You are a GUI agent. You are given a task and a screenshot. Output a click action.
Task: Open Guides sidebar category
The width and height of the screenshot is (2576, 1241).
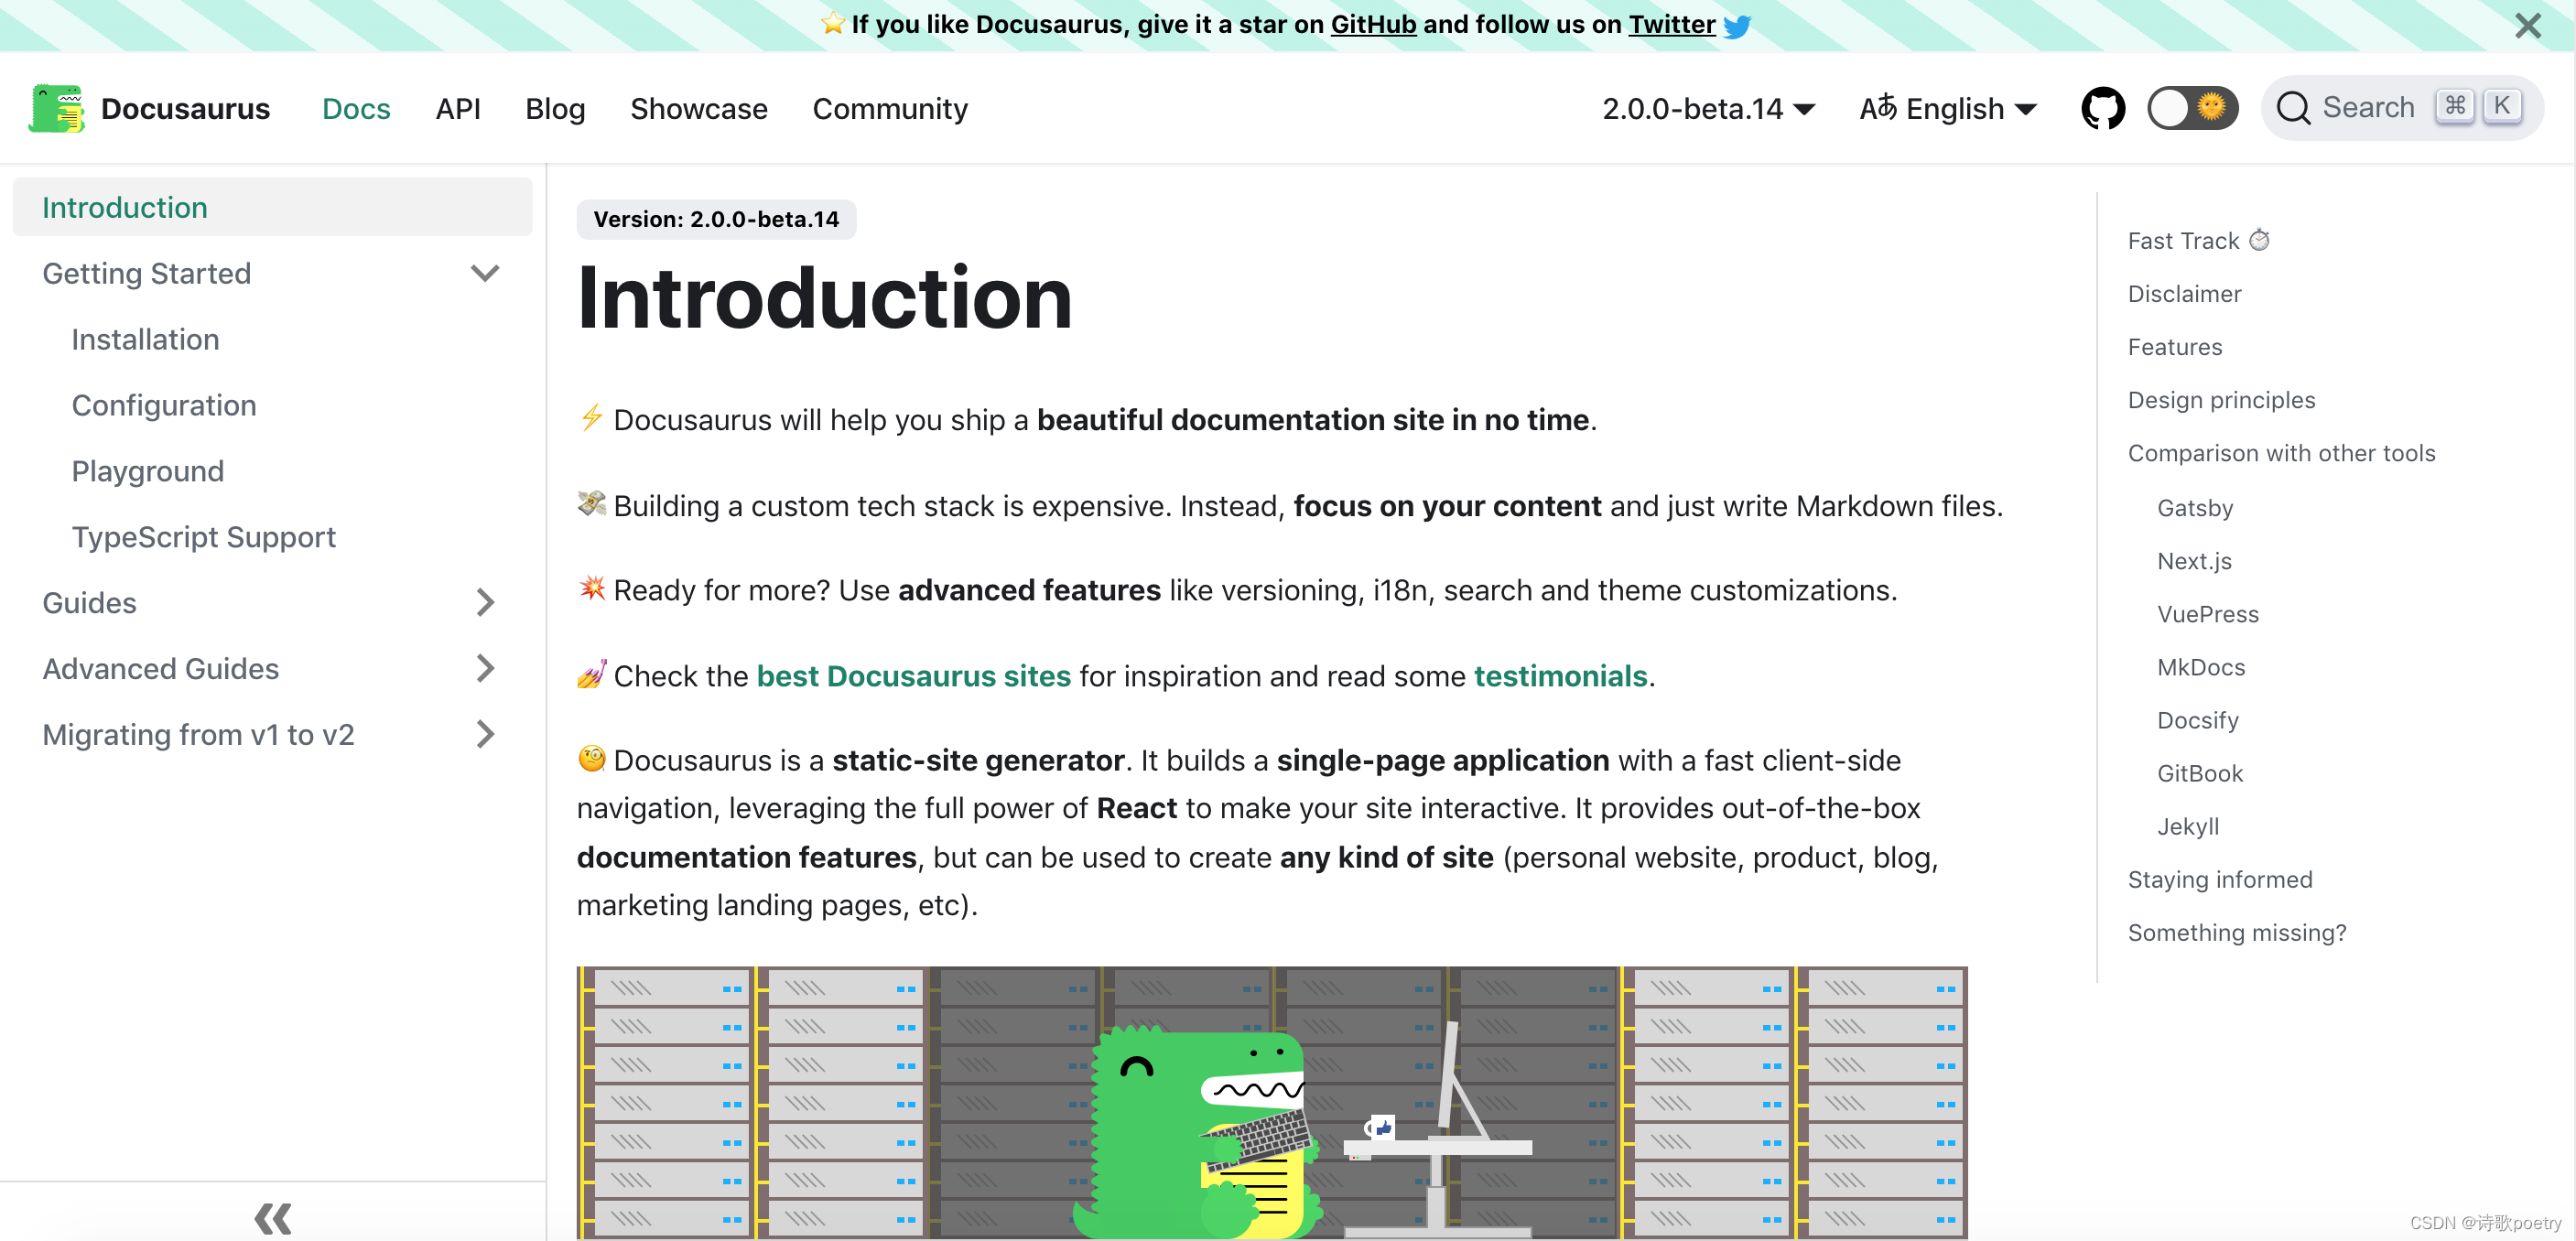[89, 603]
